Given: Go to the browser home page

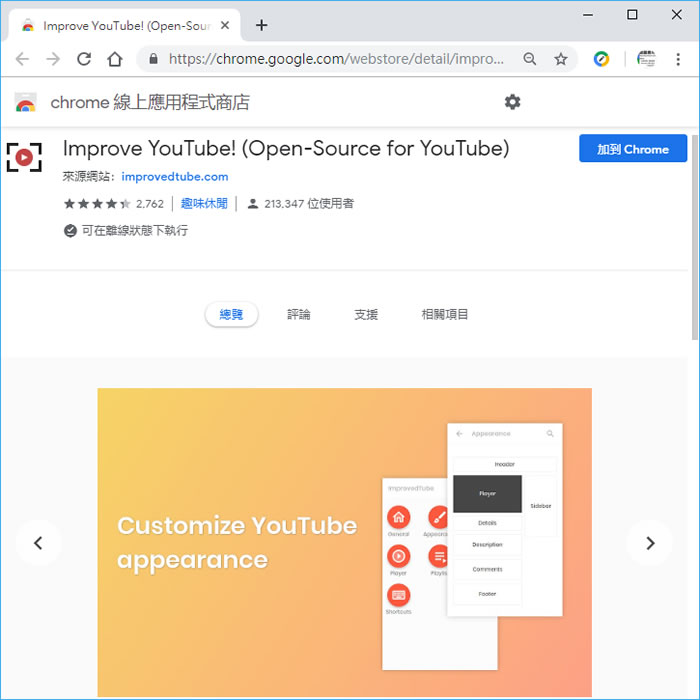Looking at the screenshot, I should 115,59.
